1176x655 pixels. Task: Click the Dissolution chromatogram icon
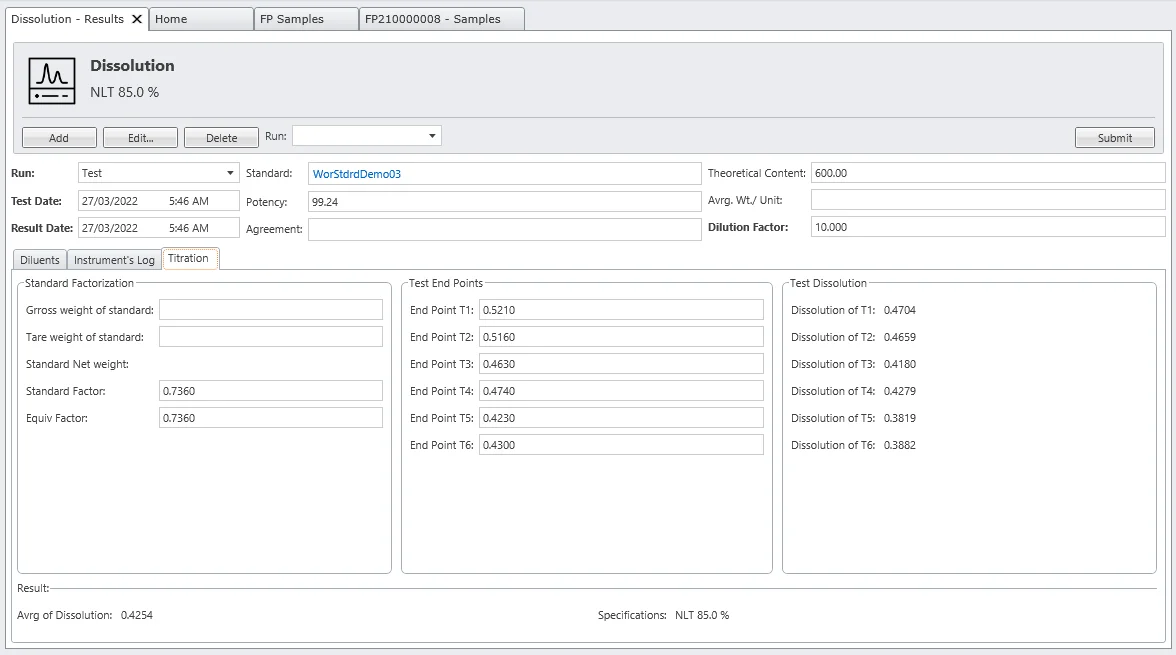point(51,81)
